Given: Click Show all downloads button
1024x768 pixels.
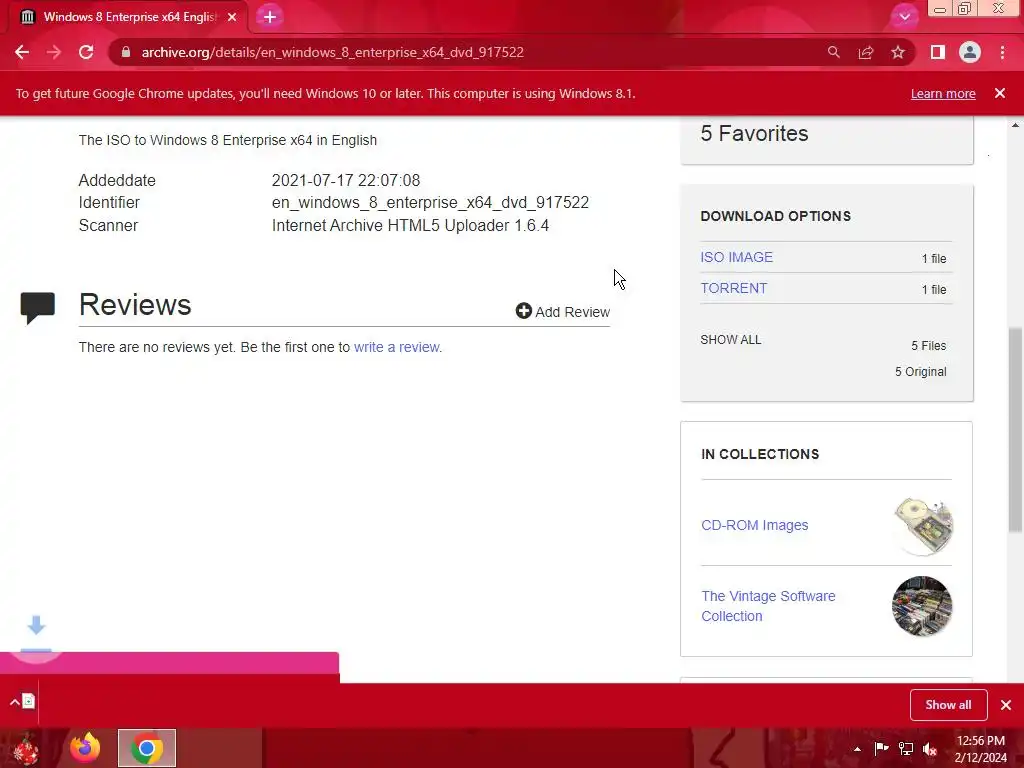Looking at the screenshot, I should coord(948,705).
